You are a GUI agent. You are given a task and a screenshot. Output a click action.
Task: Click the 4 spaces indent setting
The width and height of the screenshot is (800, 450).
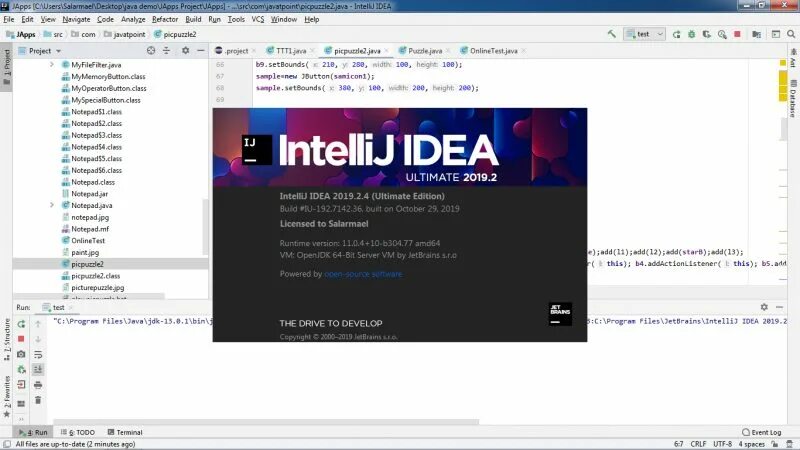point(752,444)
